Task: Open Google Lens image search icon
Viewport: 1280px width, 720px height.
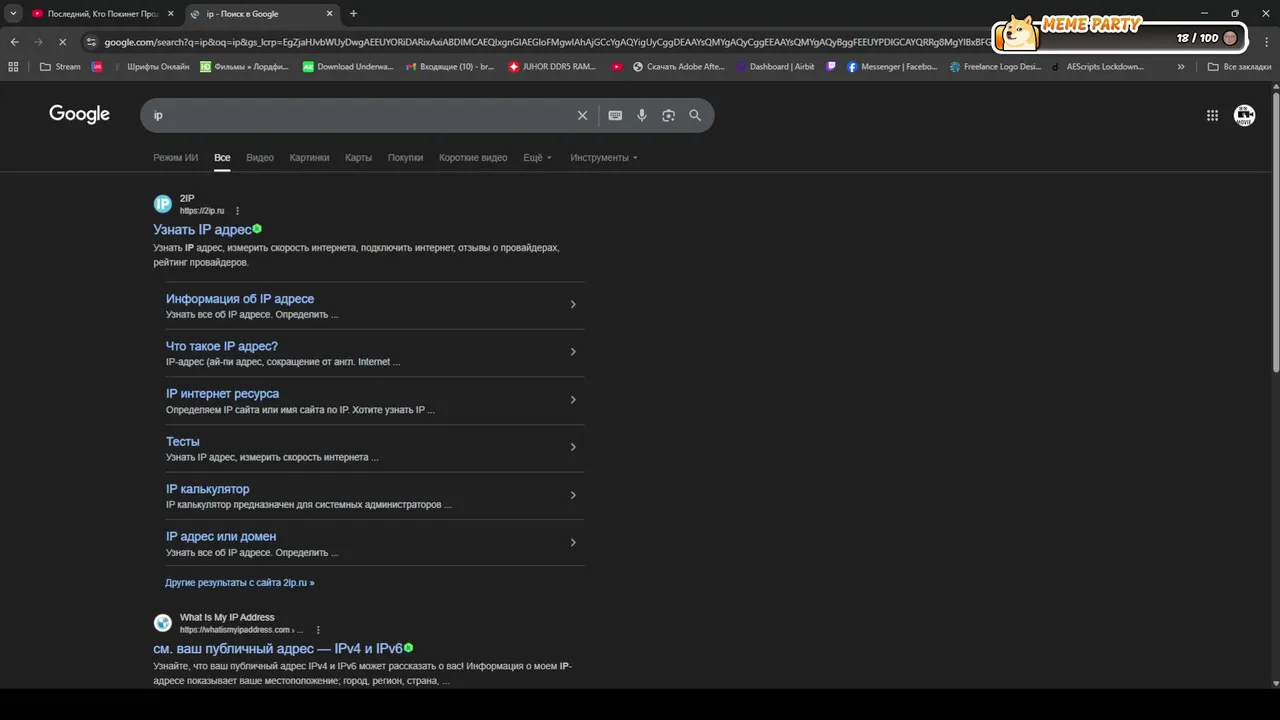Action: 668,115
